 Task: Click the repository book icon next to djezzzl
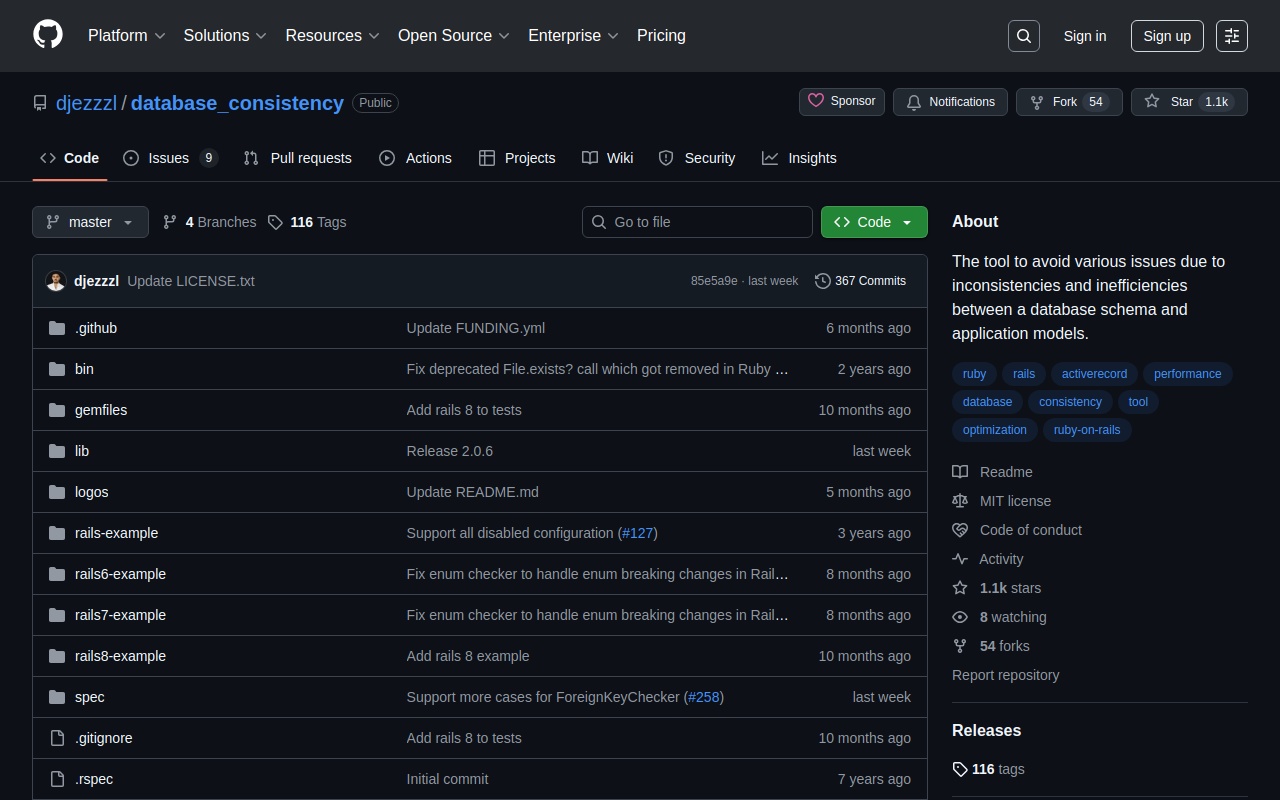coord(40,102)
